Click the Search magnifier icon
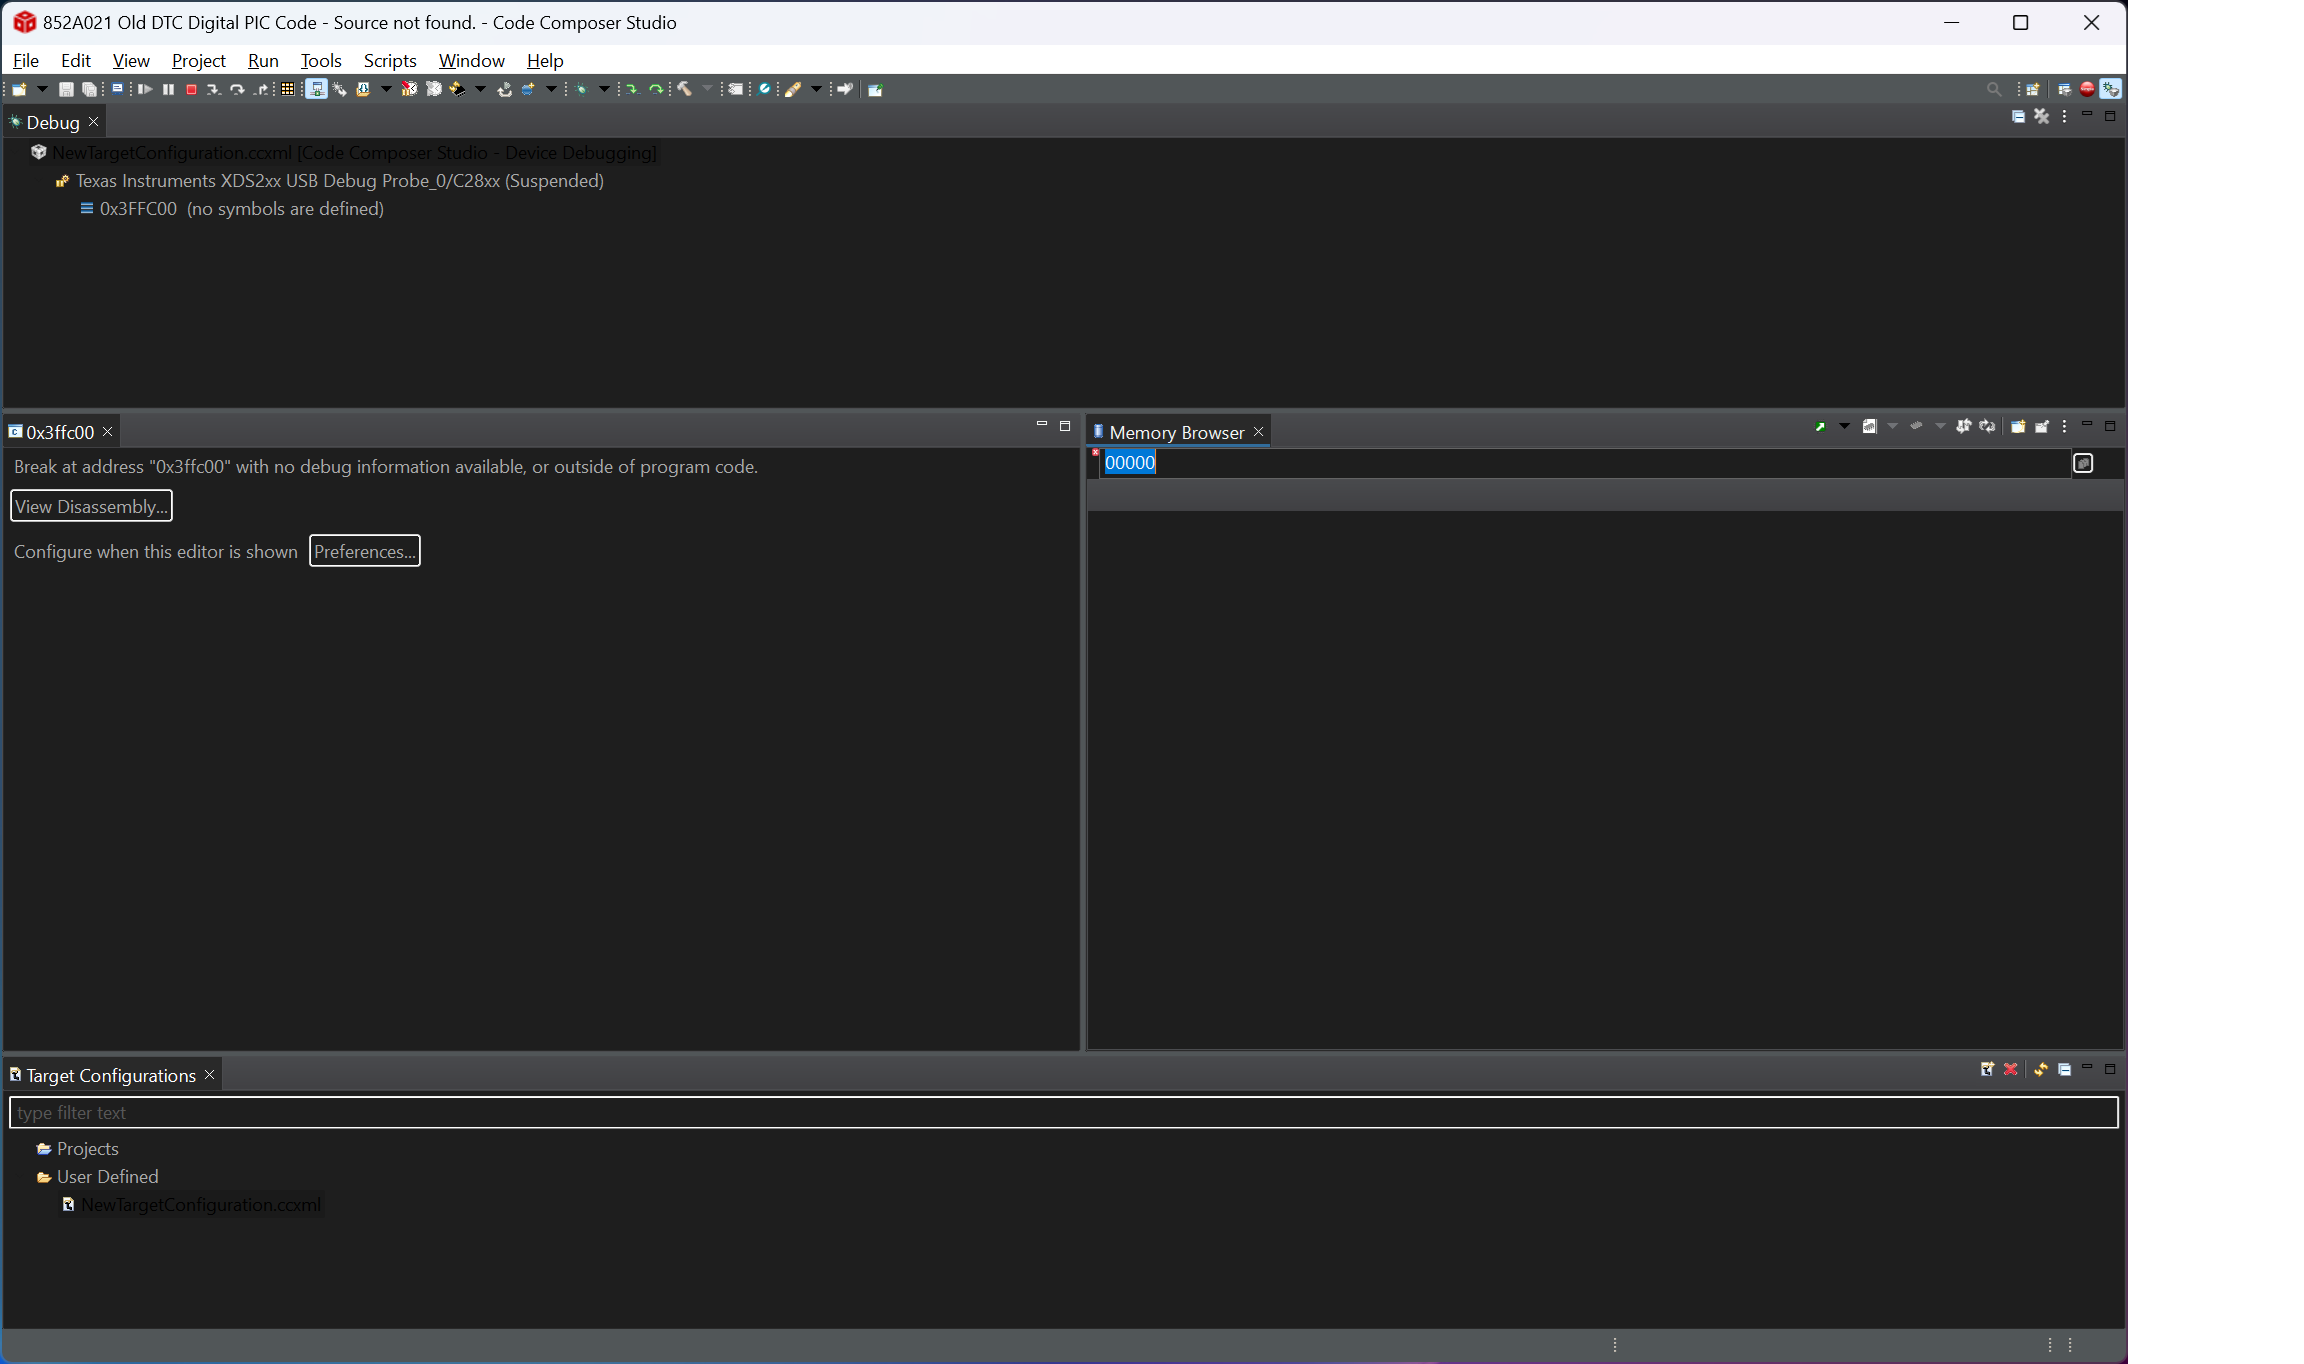The width and height of the screenshot is (2304, 1364). click(1993, 90)
